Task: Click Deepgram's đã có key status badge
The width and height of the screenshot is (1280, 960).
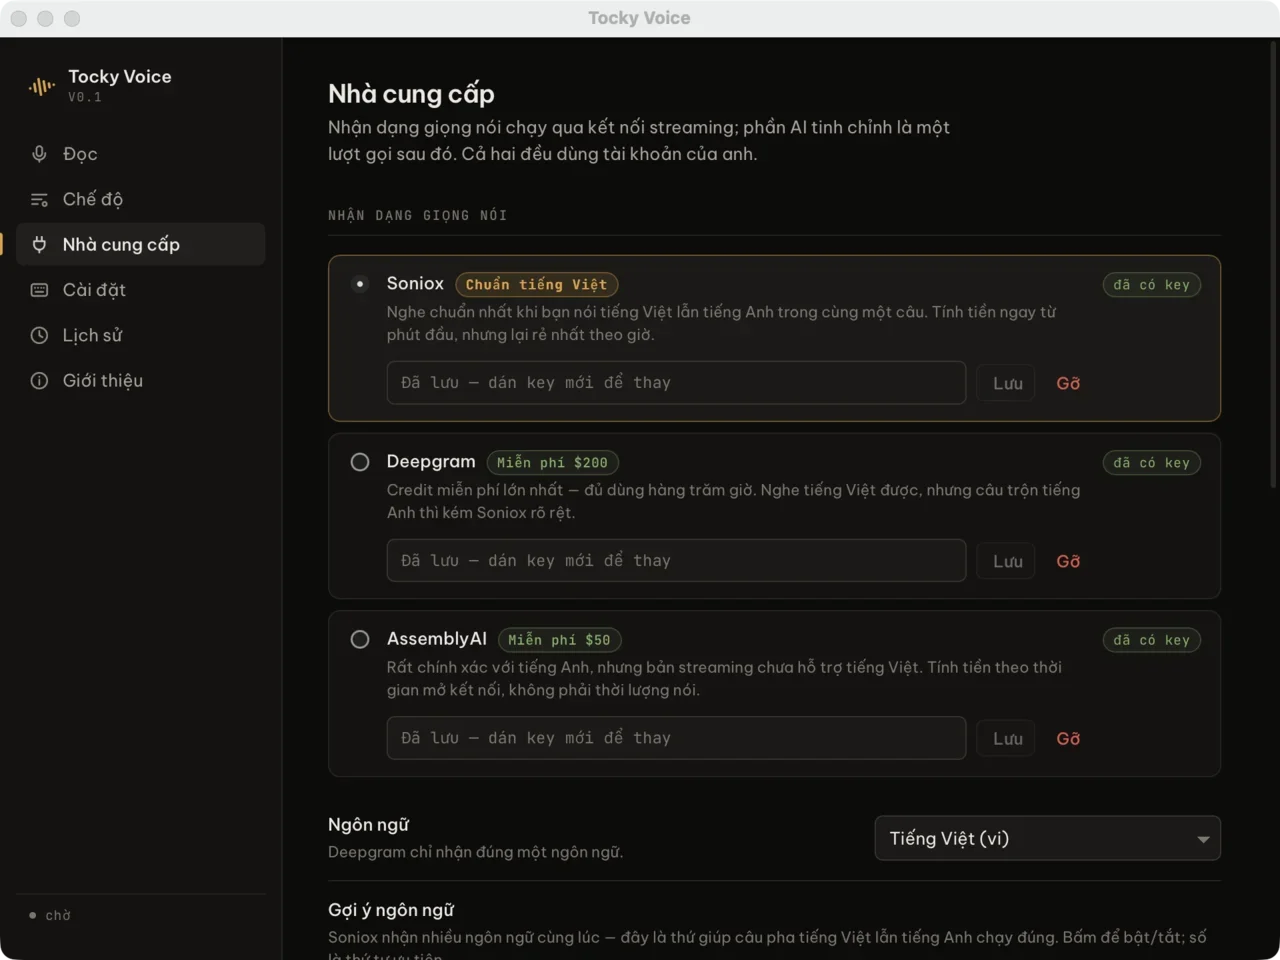Action: point(1152,463)
